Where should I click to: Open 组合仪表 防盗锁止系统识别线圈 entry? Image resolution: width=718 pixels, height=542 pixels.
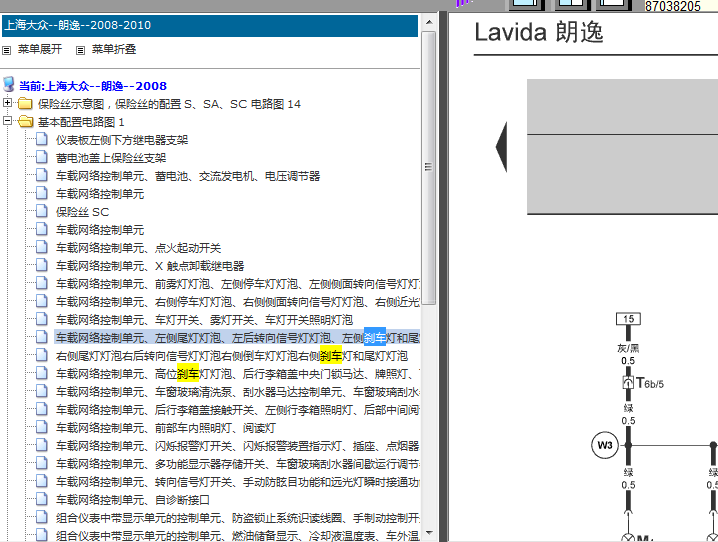click(x=238, y=518)
